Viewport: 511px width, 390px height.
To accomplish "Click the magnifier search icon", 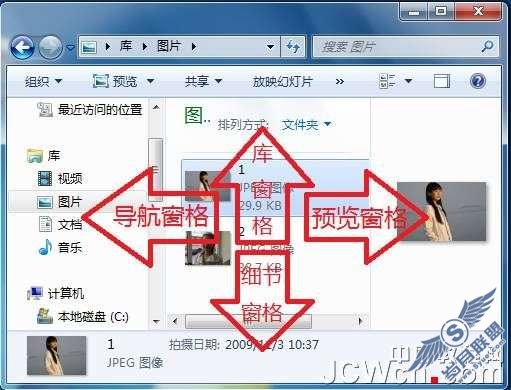I will pyautogui.click(x=487, y=47).
